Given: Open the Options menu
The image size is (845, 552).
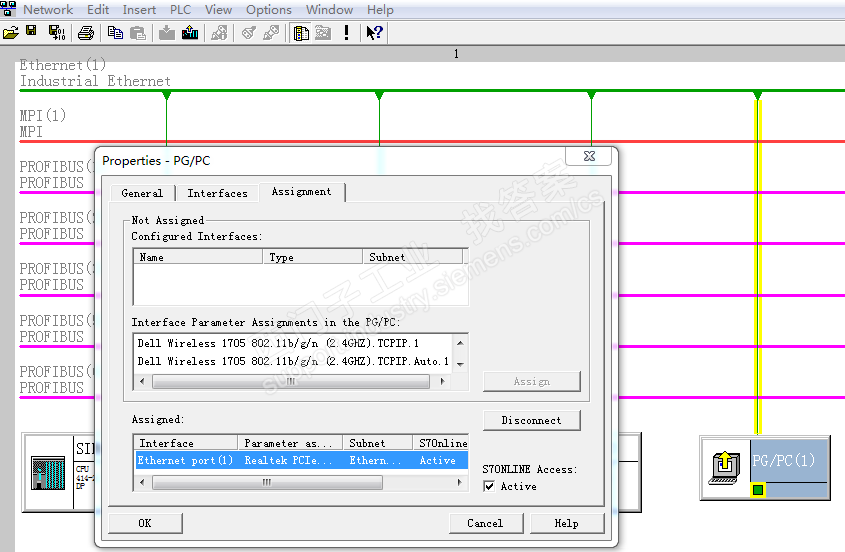Looking at the screenshot, I should point(269,10).
